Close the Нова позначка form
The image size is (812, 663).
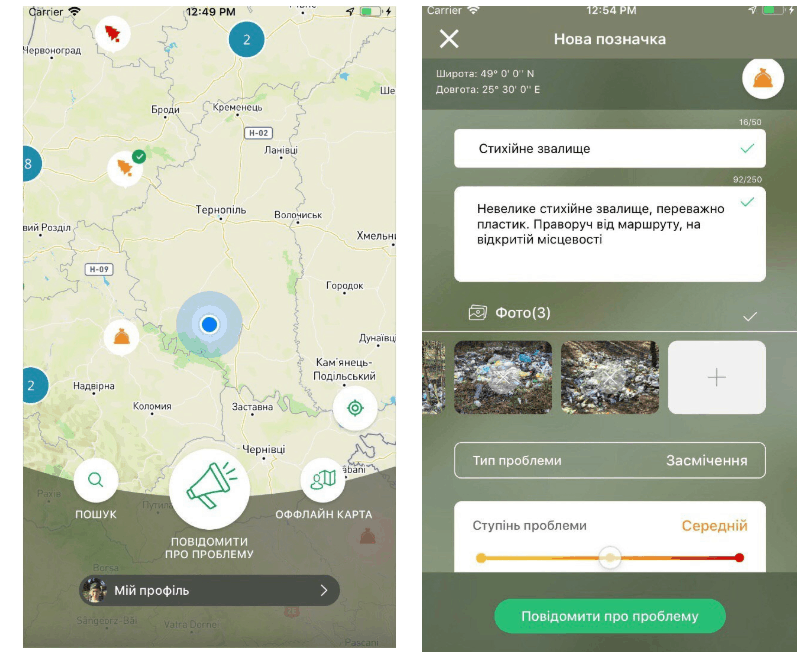(449, 39)
